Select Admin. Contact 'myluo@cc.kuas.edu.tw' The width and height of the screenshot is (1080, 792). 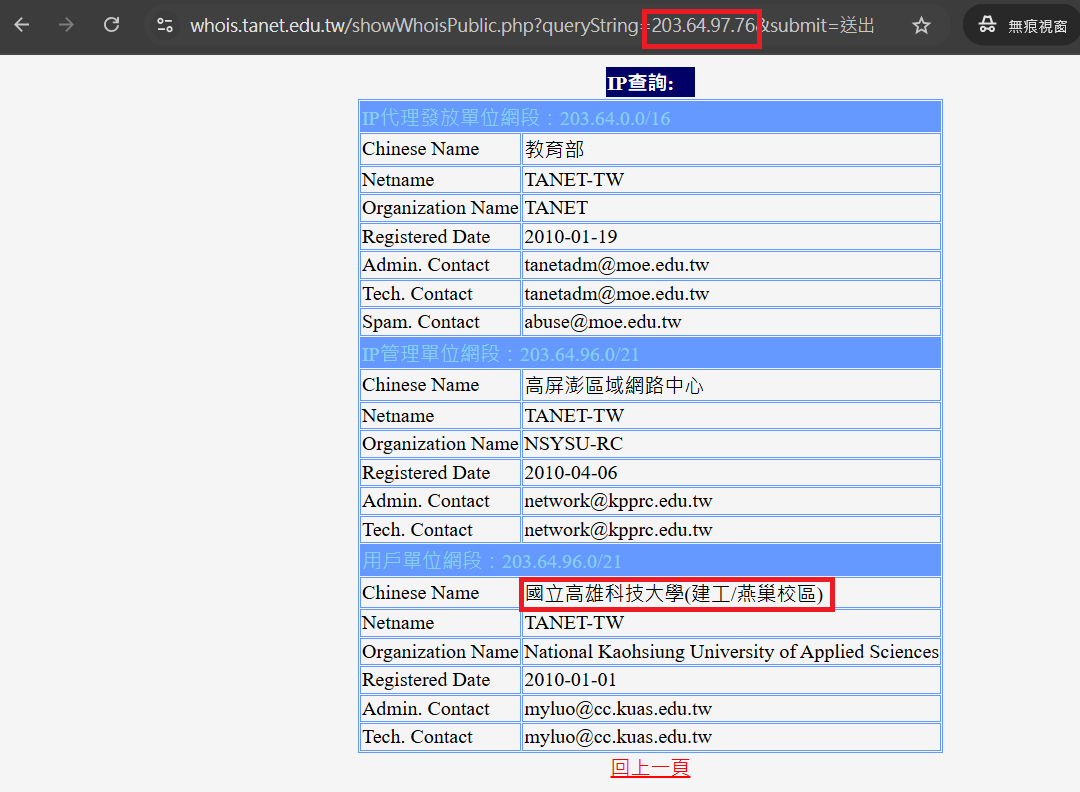point(731,709)
